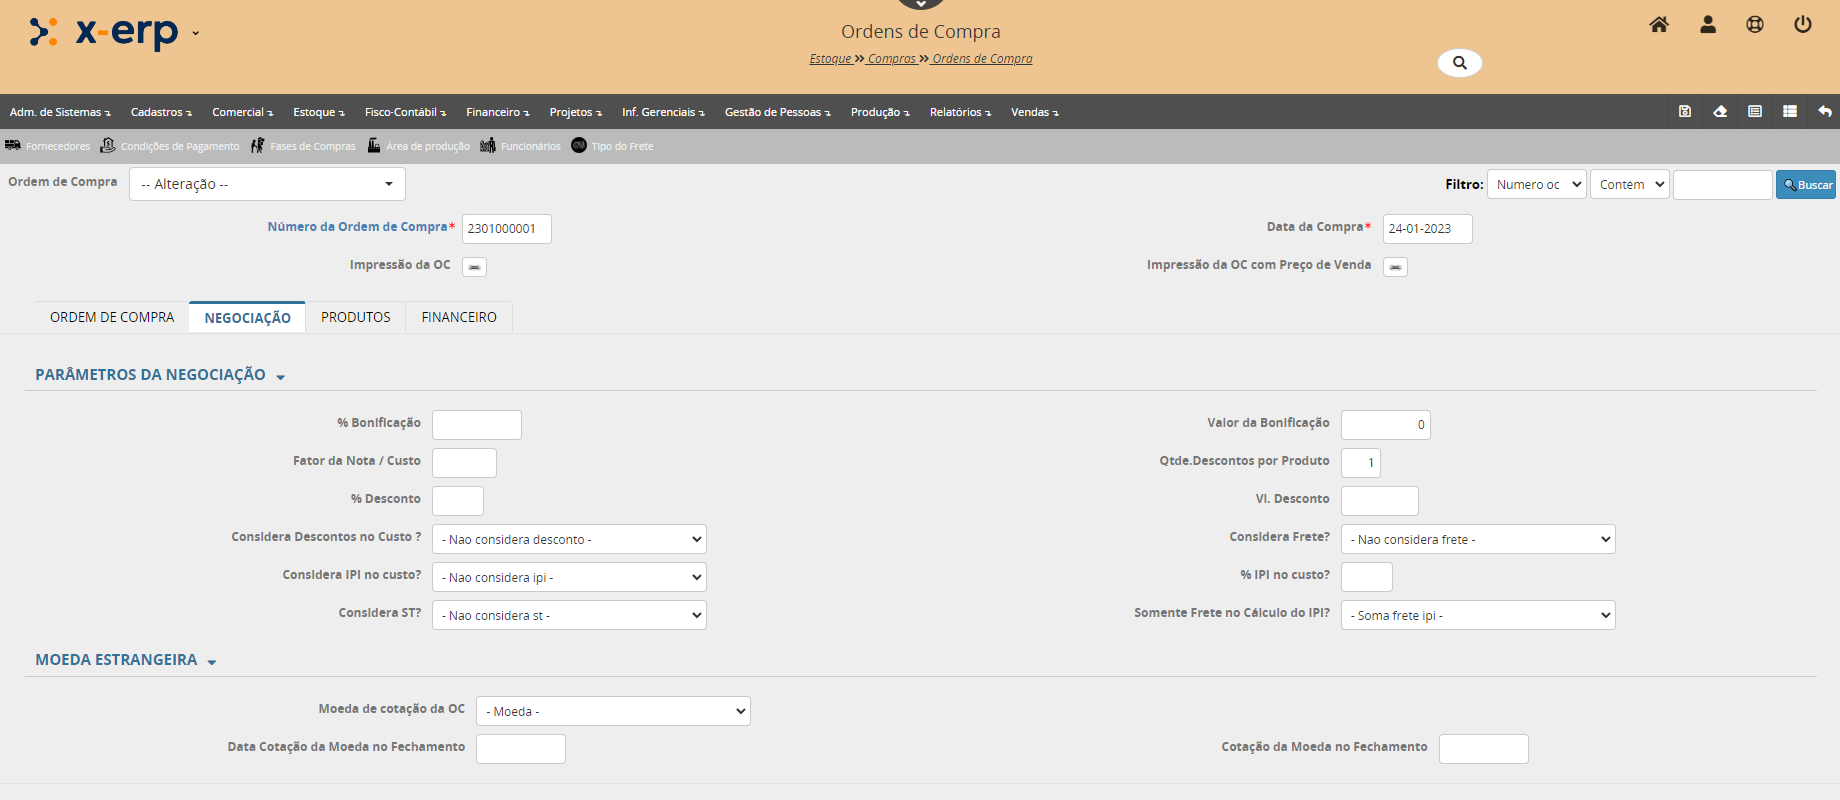This screenshot has width=1840, height=800.
Task: Open Fornecedores shortcut with truck icon
Action: click(47, 146)
